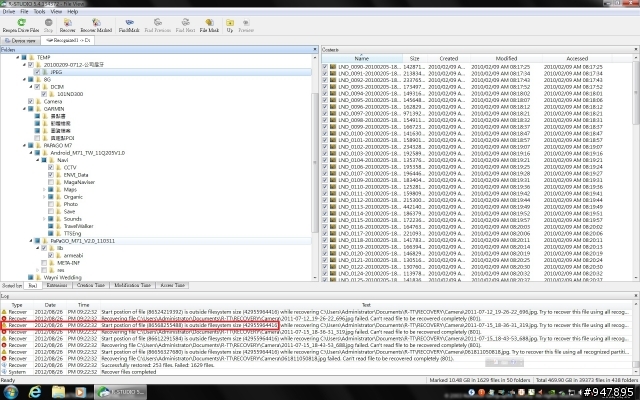Image resolution: width=640 pixels, height=400 pixels.
Task: Toggle checkbox for META-INF folder
Action: point(44,263)
